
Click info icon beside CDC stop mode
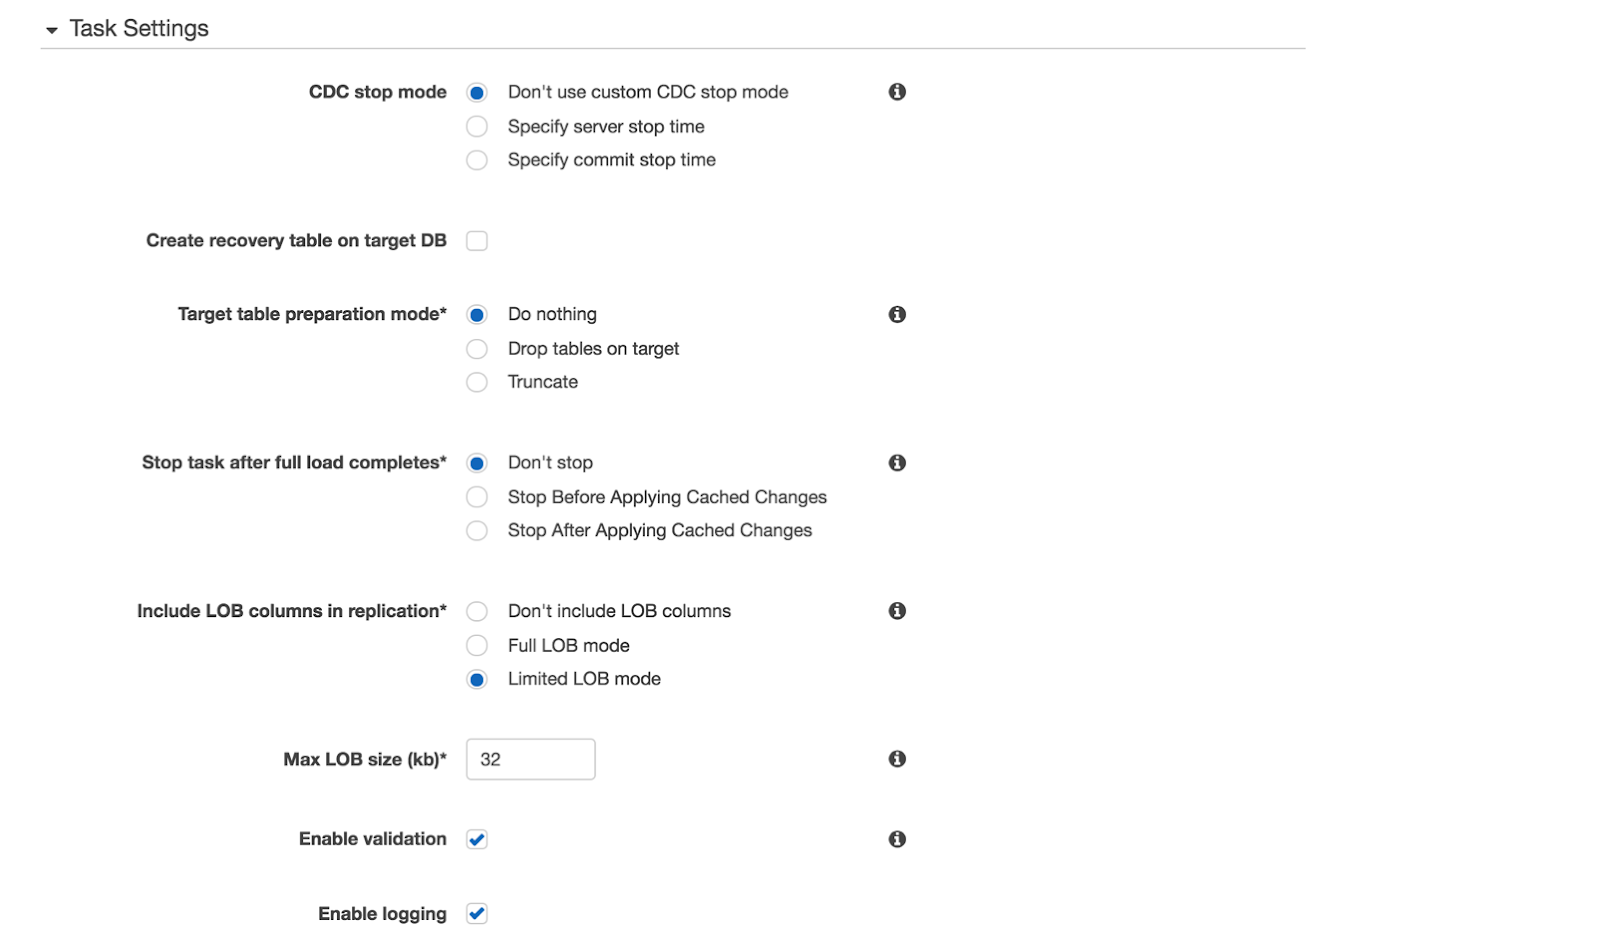pos(897,92)
